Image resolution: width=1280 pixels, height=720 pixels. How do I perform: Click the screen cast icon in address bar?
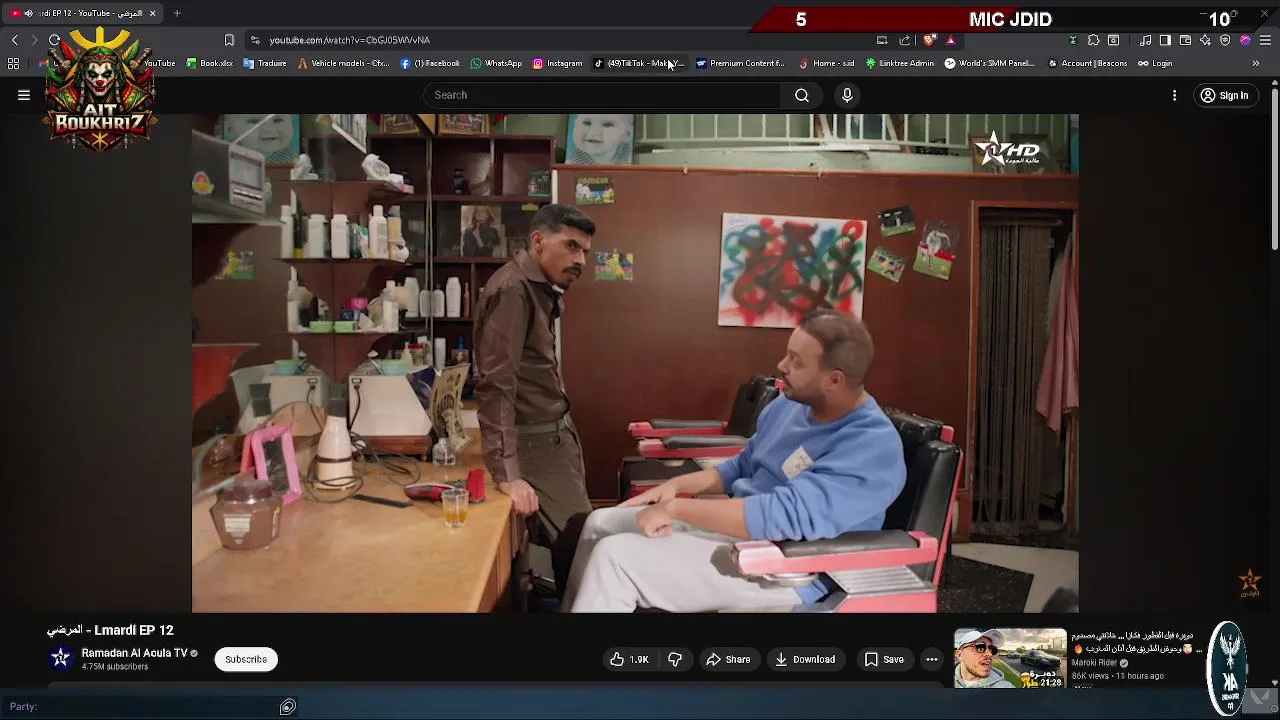882,40
